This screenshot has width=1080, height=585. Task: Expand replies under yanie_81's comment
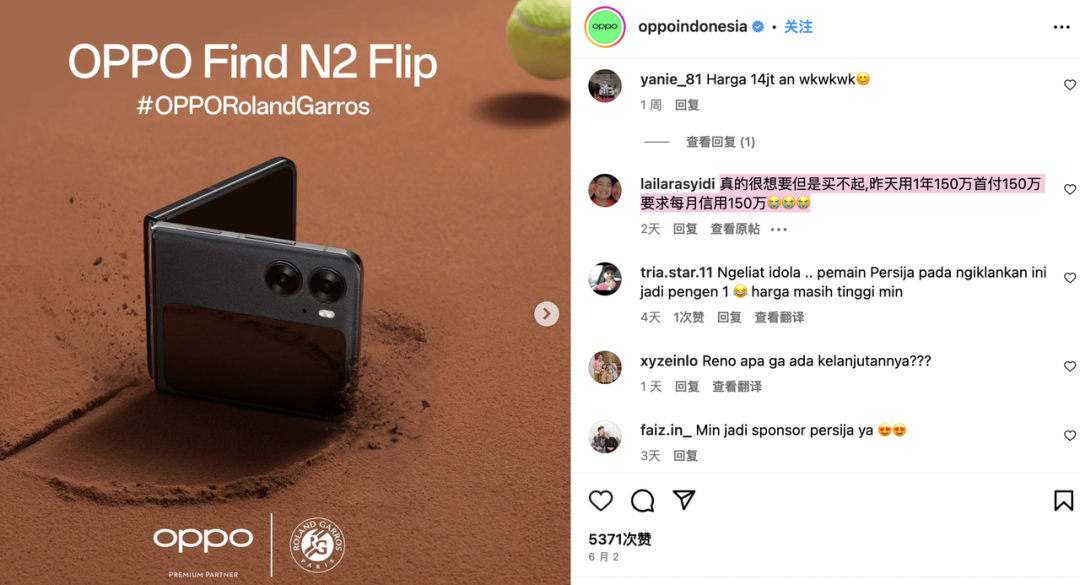point(720,142)
